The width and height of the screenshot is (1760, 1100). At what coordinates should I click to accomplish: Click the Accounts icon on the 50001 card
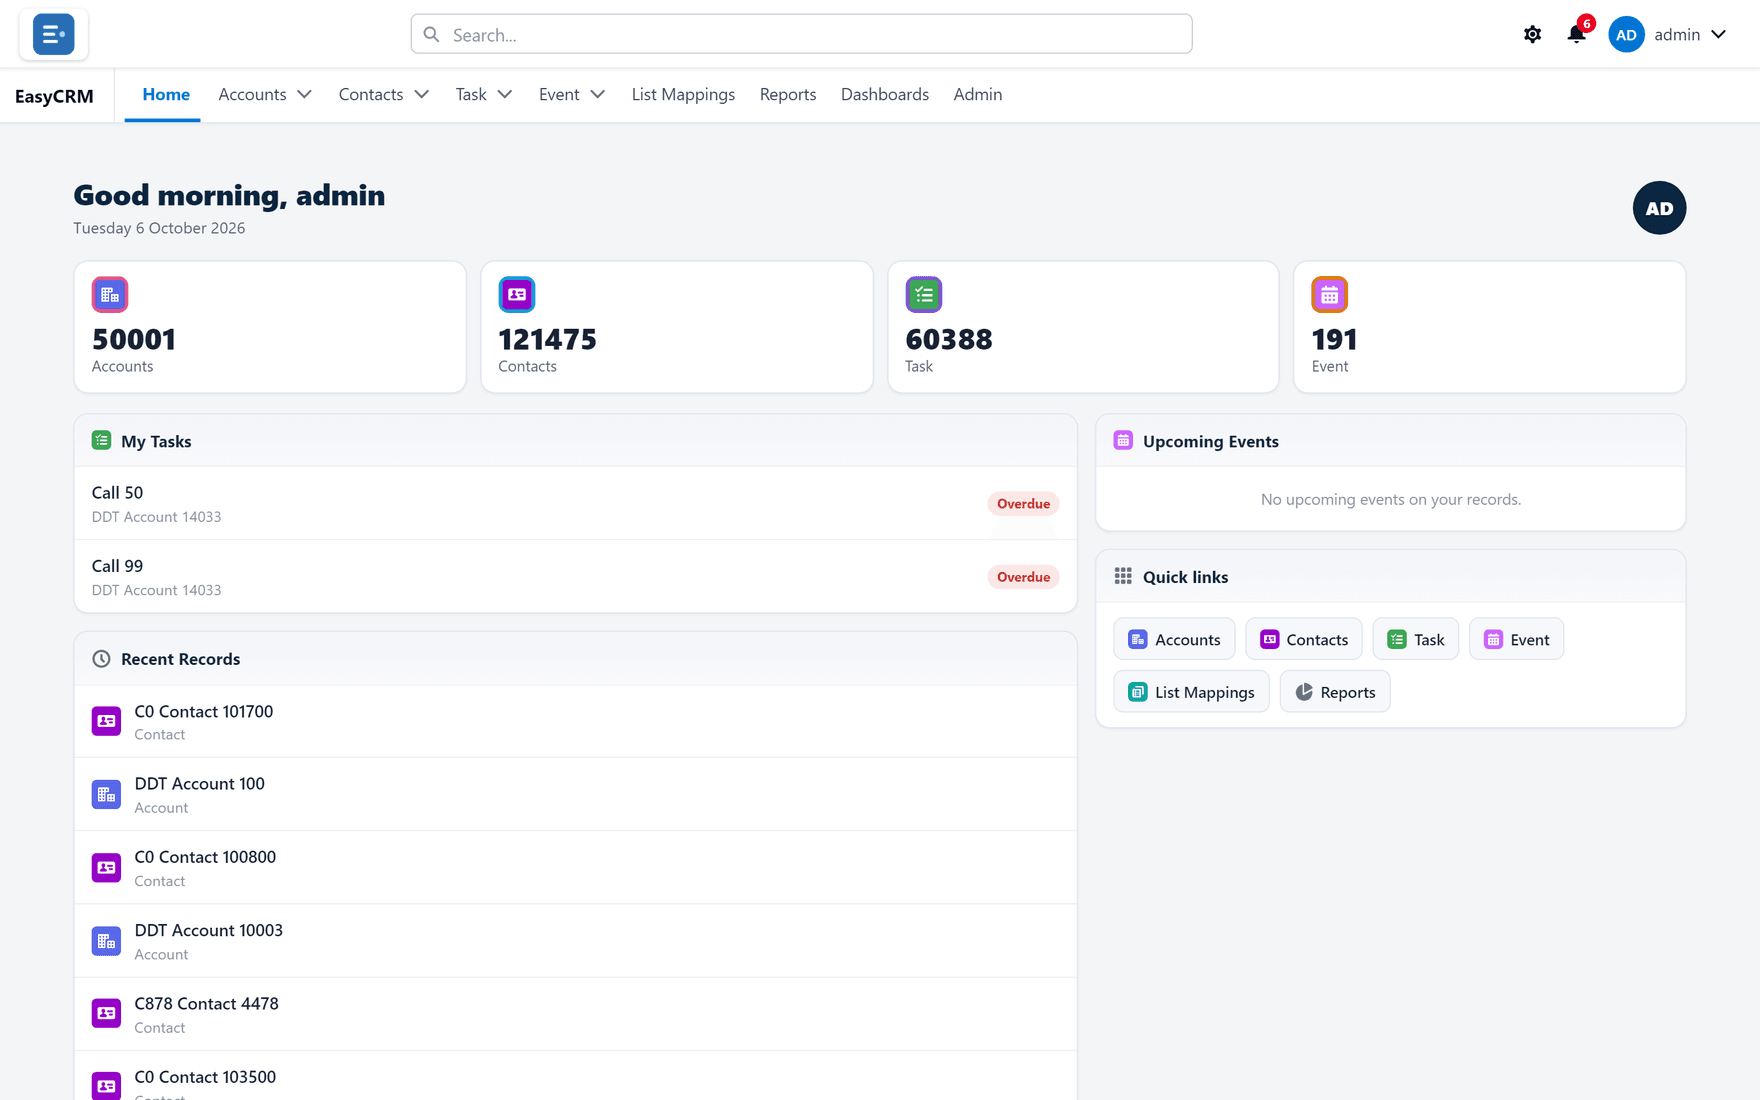[110, 295]
